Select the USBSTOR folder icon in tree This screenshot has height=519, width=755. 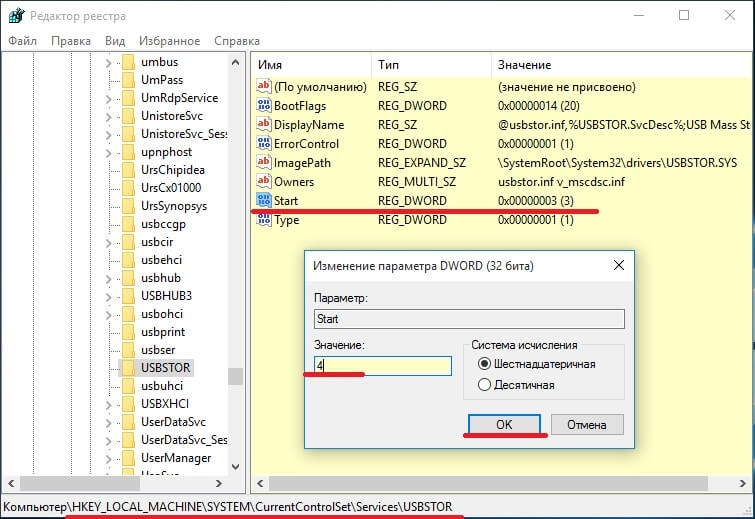(128, 368)
